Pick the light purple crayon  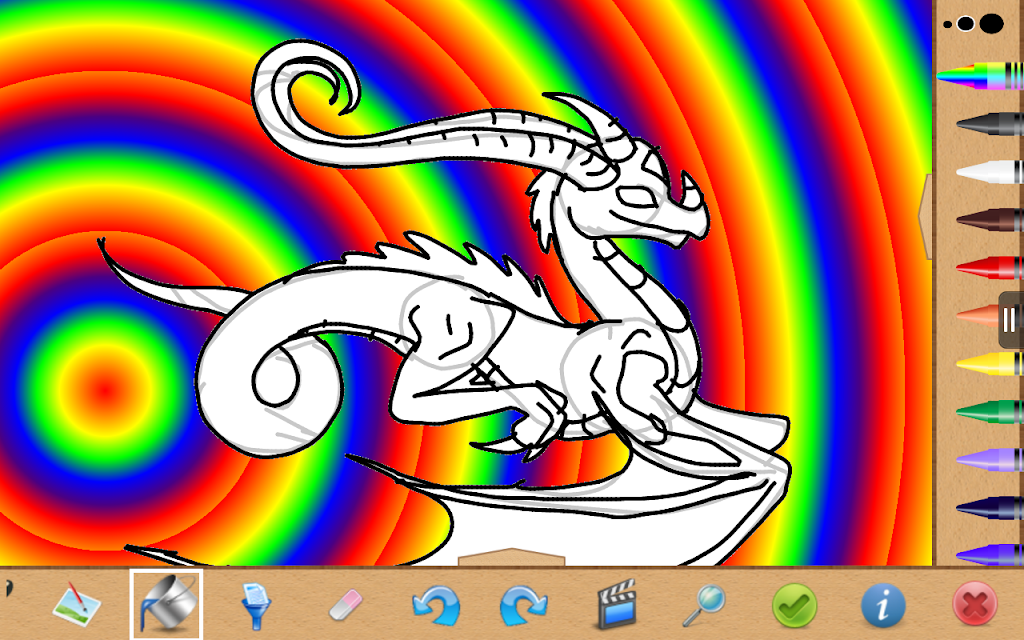pos(990,460)
